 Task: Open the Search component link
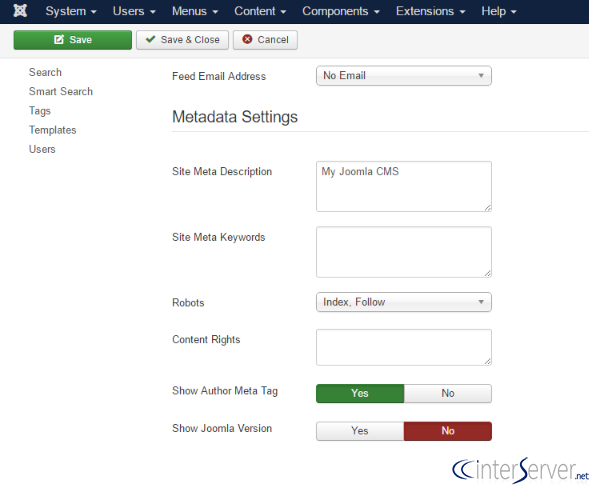(45, 72)
